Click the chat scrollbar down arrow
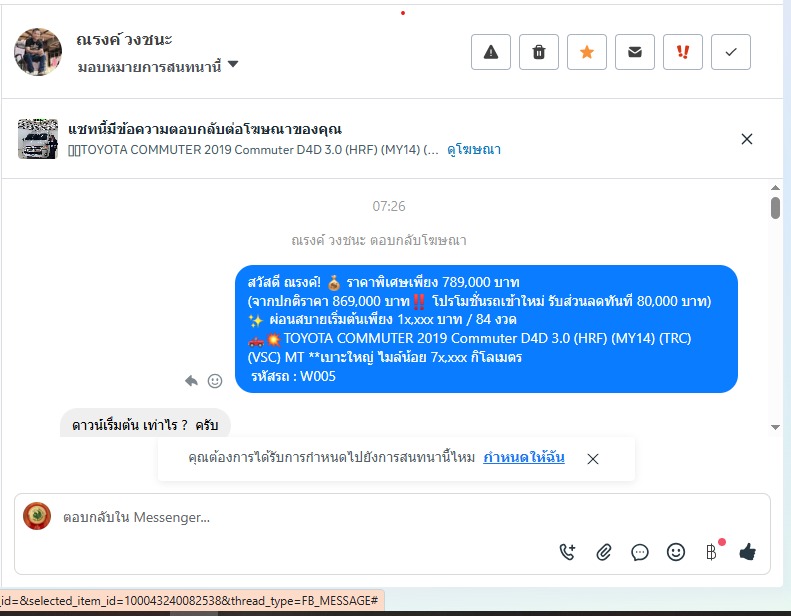 click(775, 427)
